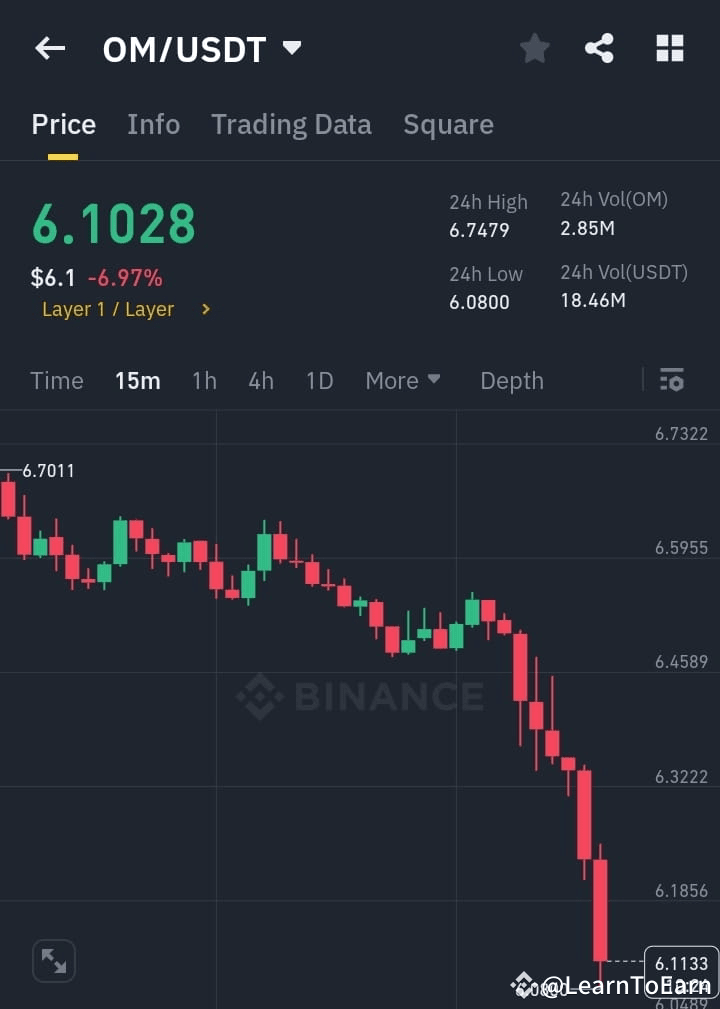Image resolution: width=720 pixels, height=1009 pixels.
Task: Expand the chart to fullscreen
Action: tap(53, 960)
